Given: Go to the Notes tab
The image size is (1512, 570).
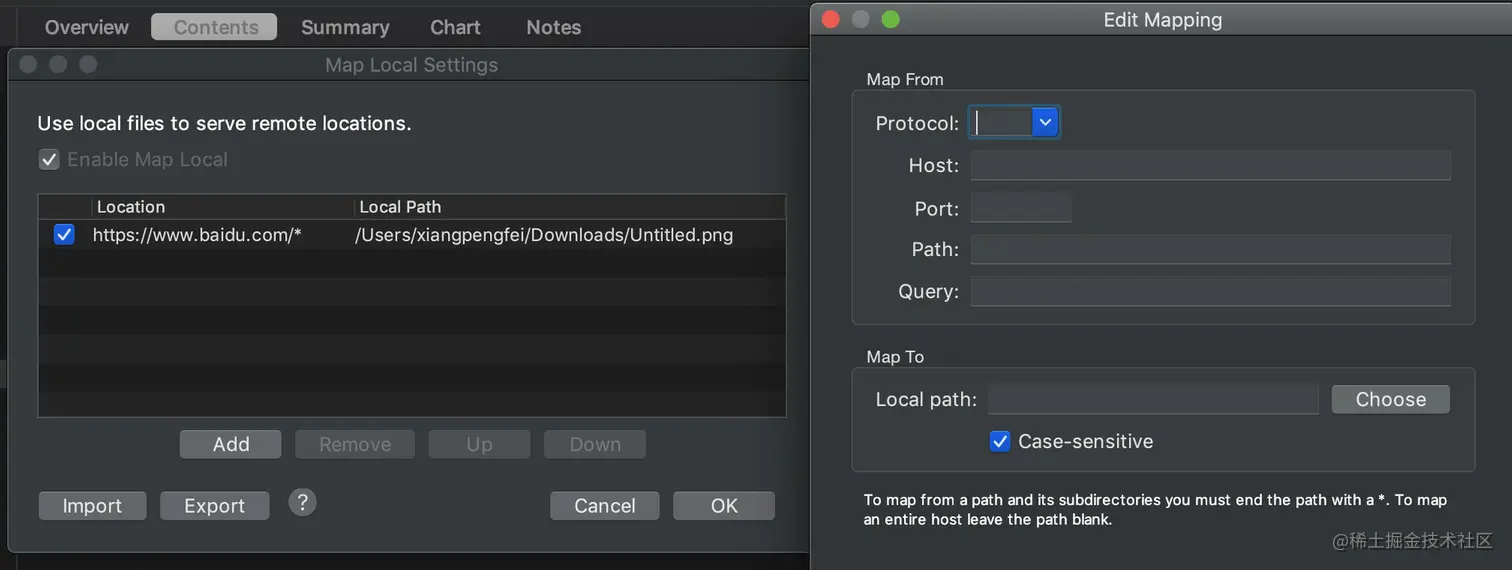Looking at the screenshot, I should coord(553,27).
